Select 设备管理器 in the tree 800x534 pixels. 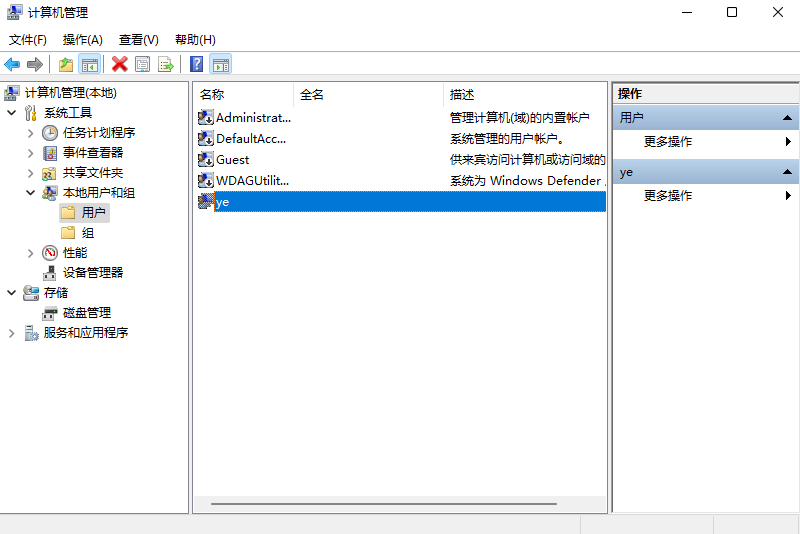click(92, 272)
